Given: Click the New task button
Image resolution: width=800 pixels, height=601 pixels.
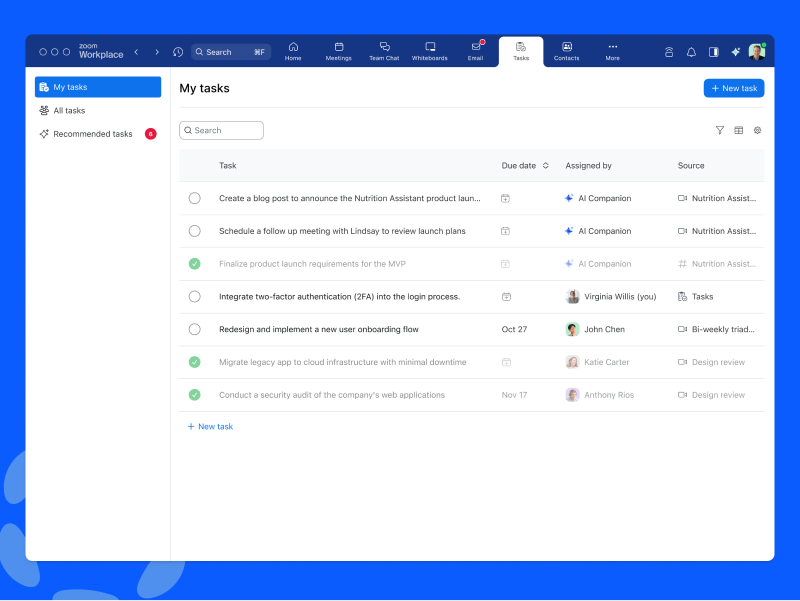Looking at the screenshot, I should [733, 88].
